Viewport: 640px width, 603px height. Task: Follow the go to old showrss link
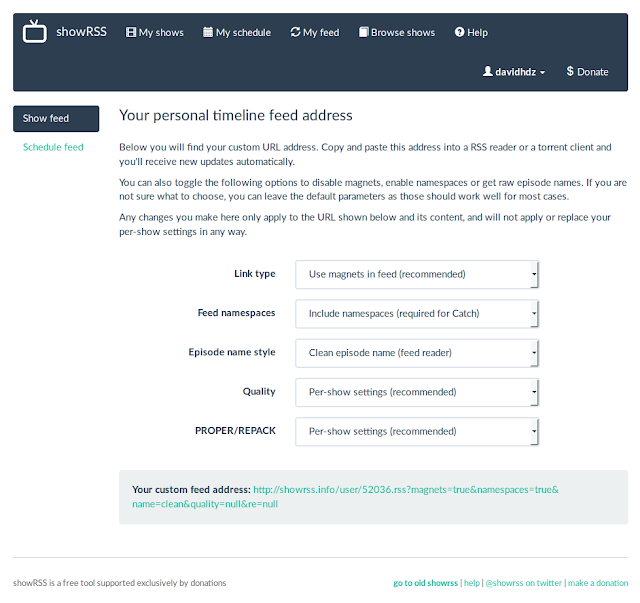click(x=425, y=583)
